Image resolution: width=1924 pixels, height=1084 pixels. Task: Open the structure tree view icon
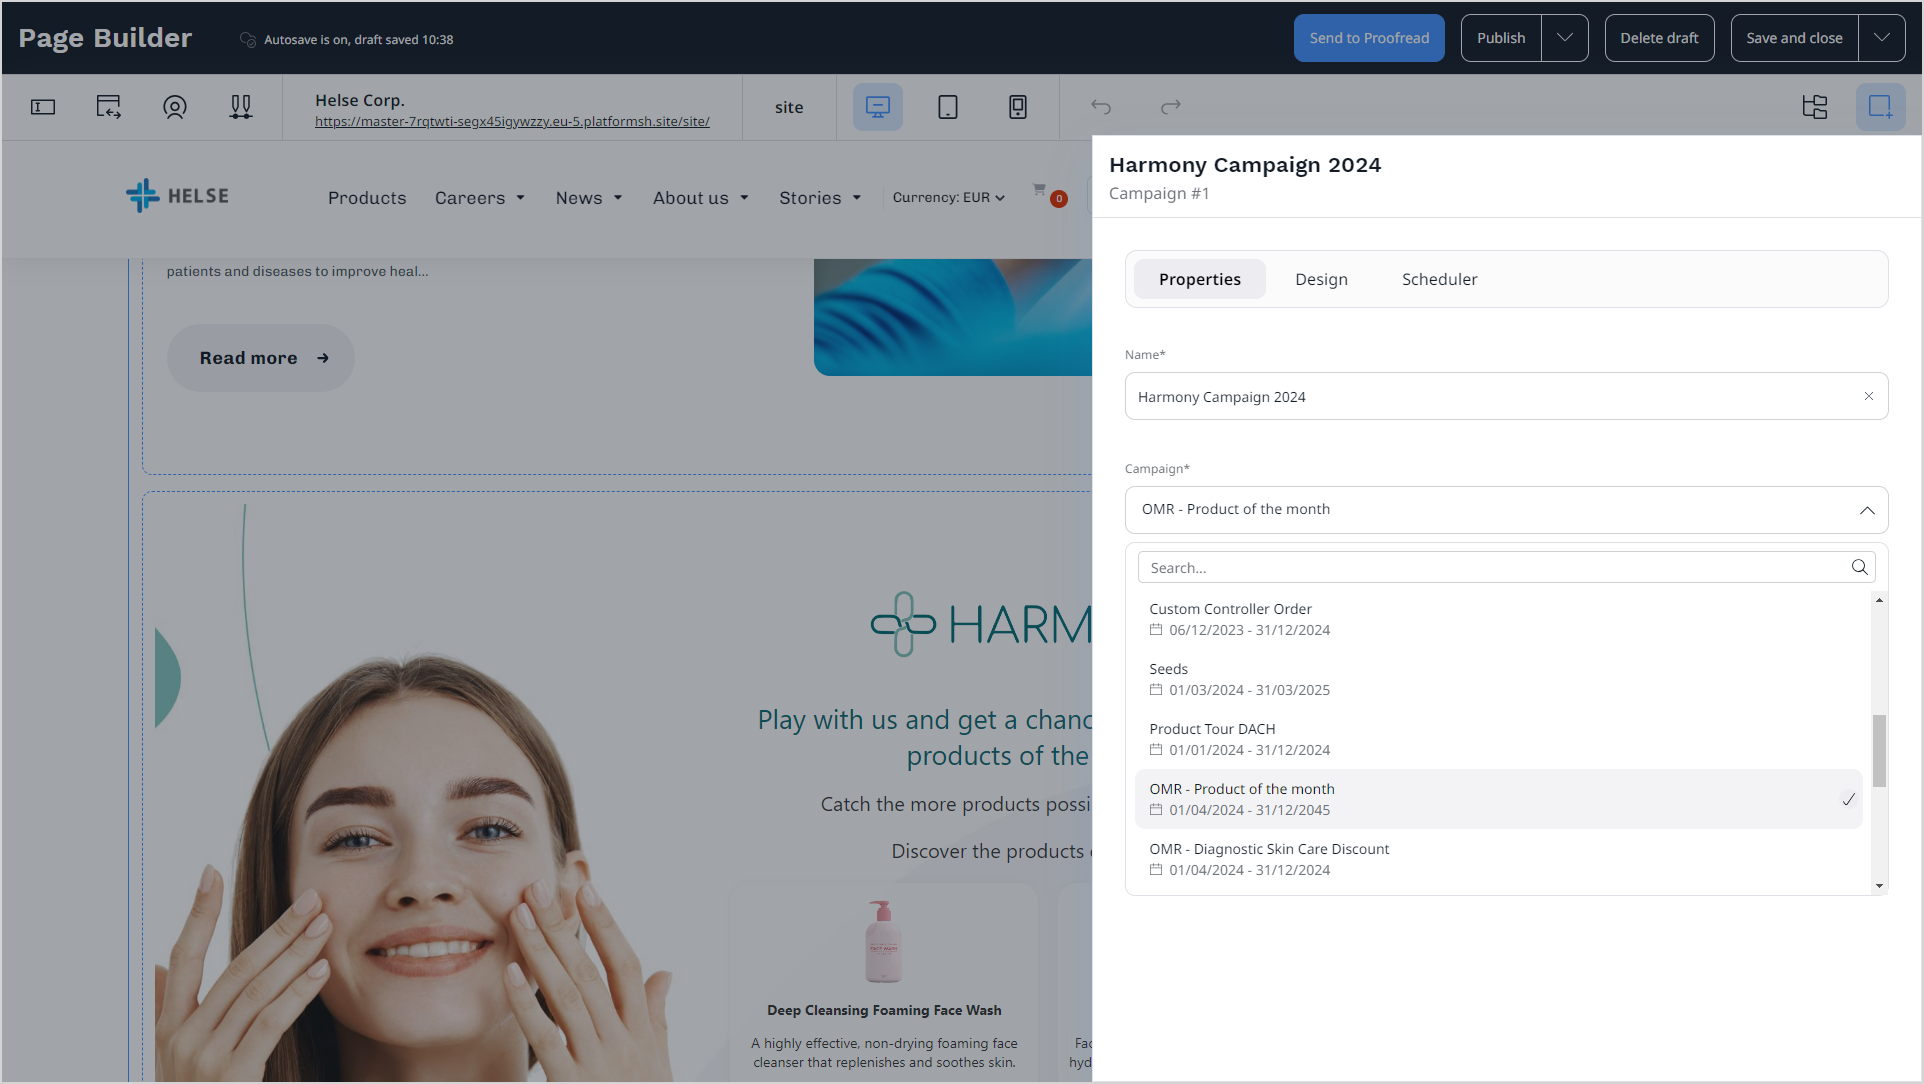tap(1814, 107)
